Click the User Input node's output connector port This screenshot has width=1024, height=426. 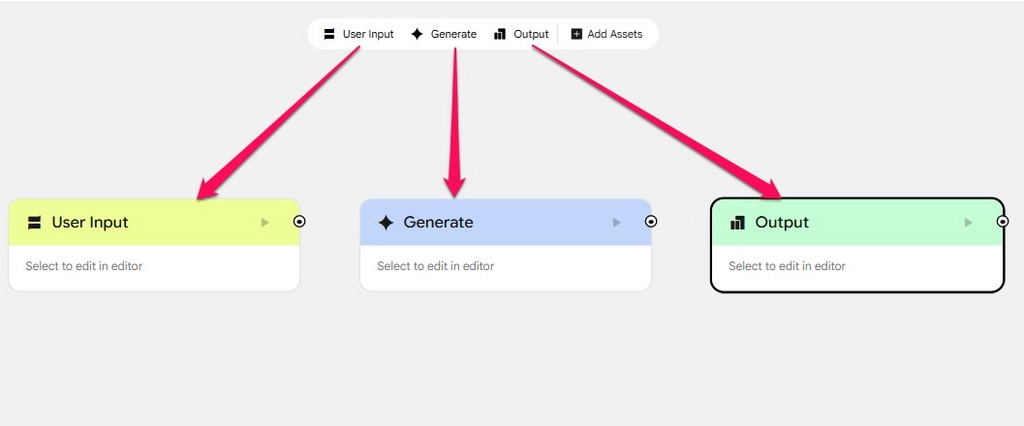[x=299, y=221]
